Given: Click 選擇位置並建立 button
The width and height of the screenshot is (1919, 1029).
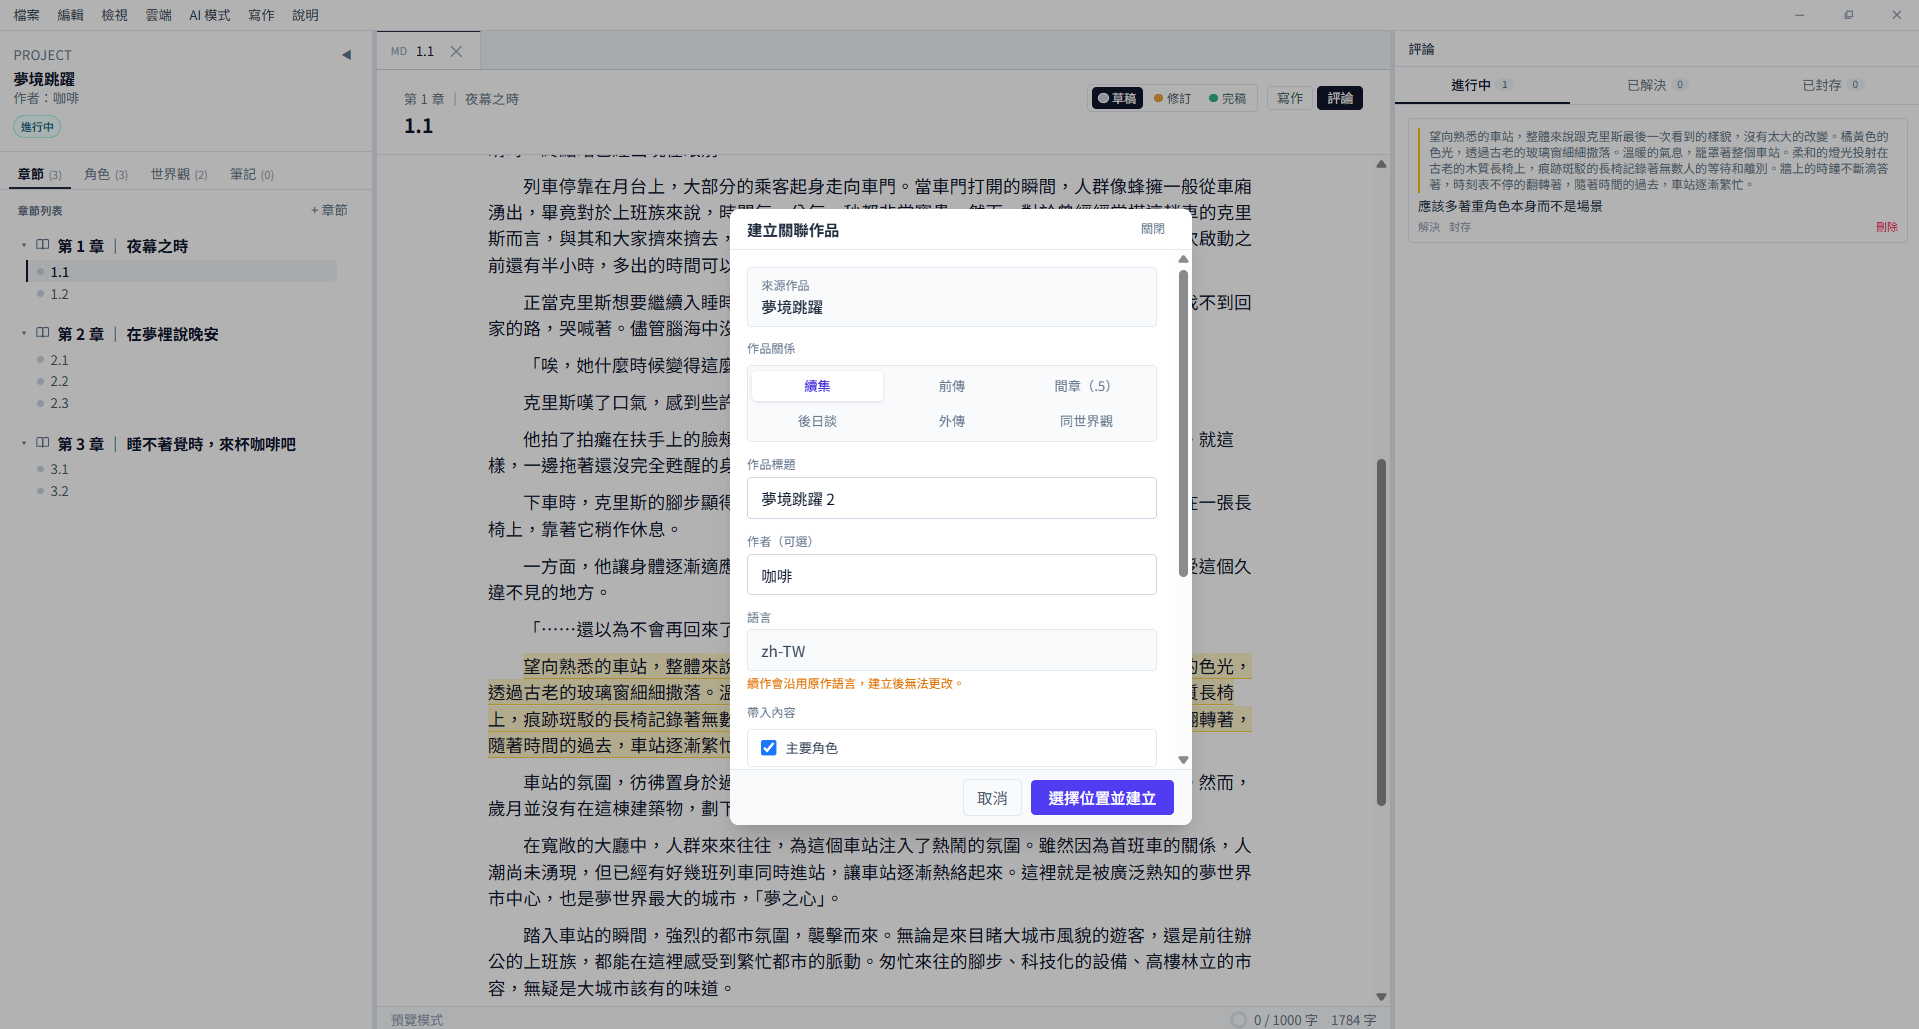Looking at the screenshot, I should pyautogui.click(x=1102, y=798).
